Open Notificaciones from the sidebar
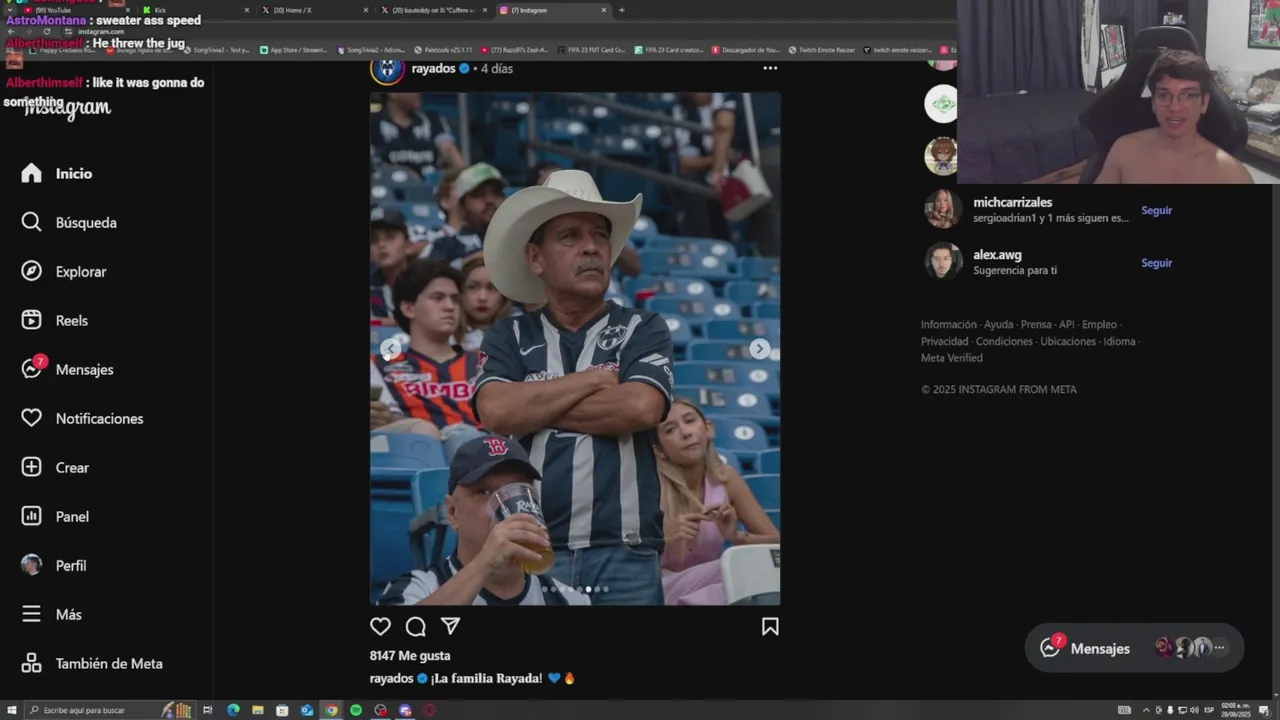Viewport: 1280px width, 720px height. pyautogui.click(x=82, y=418)
